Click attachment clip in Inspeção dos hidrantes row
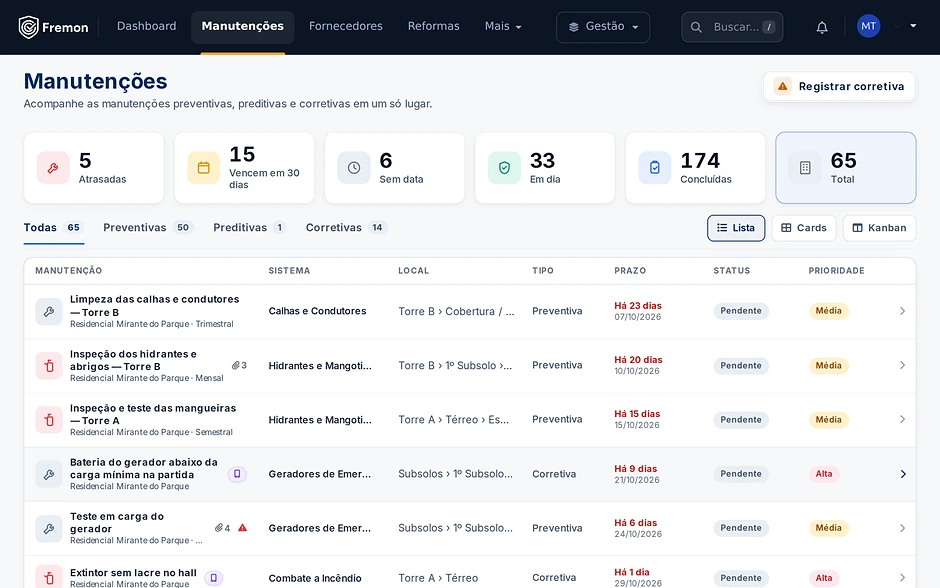 236,365
